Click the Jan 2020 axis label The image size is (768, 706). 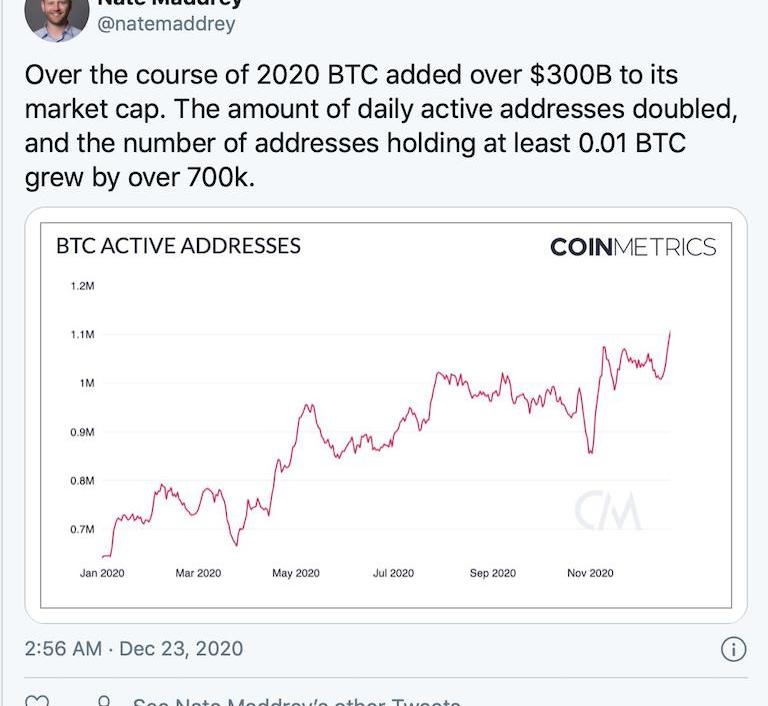[x=102, y=573]
